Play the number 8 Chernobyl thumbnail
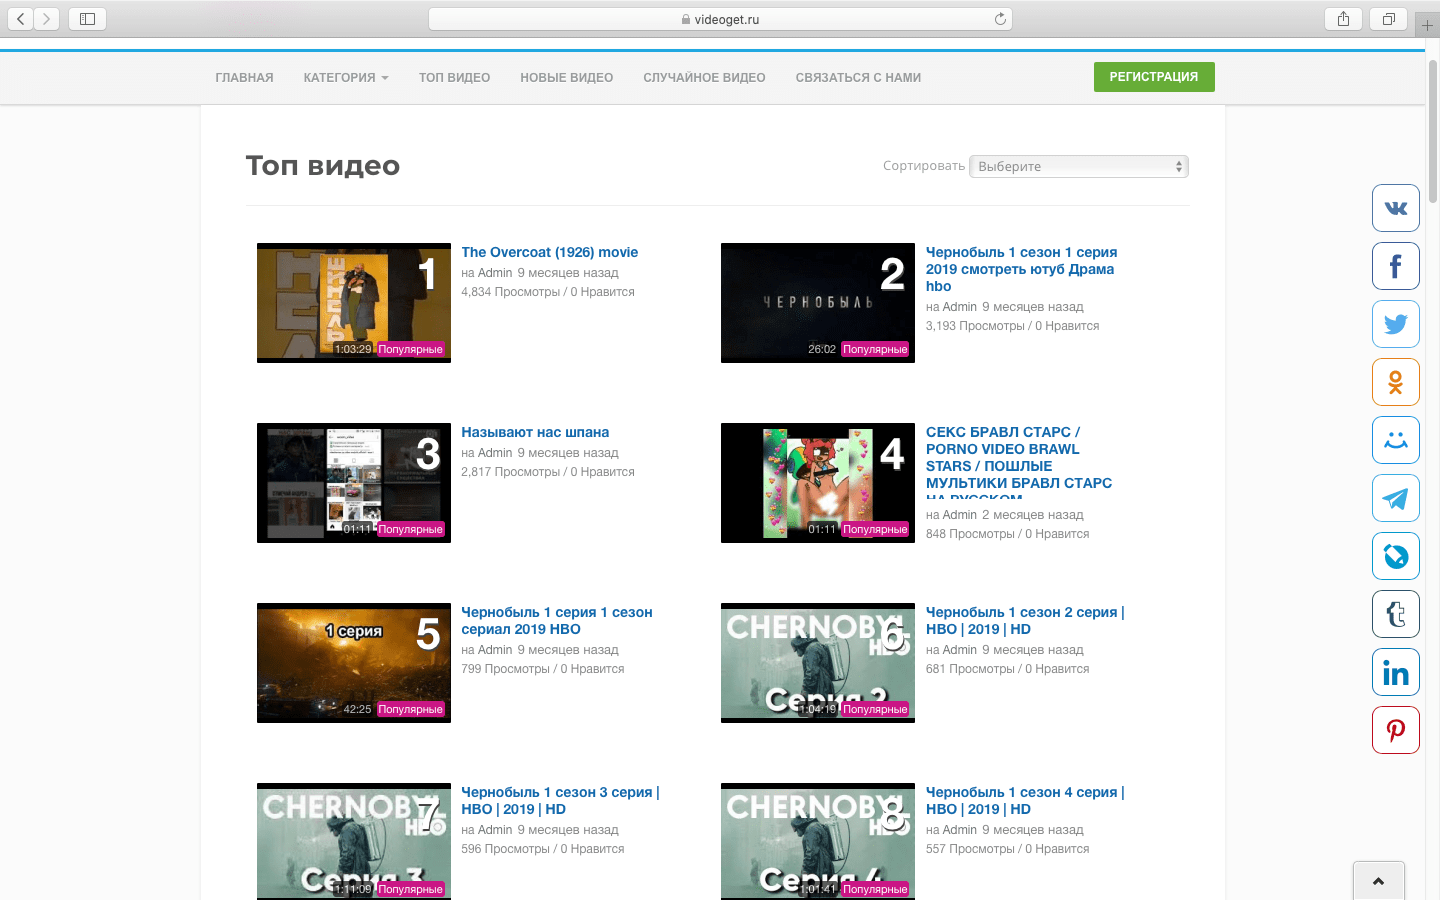1440x900 pixels. (x=818, y=841)
